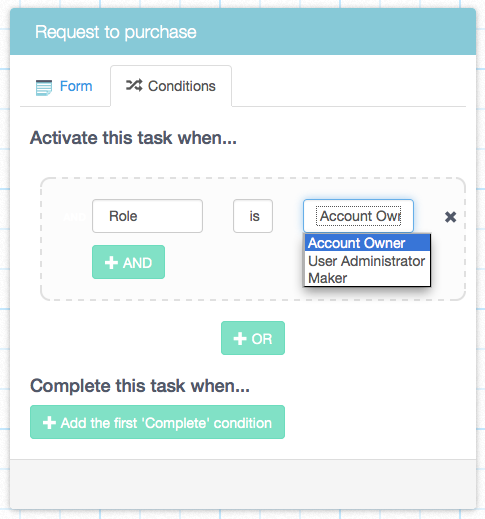Click the plus icon in the OR button
Viewport: 485px width, 519px height.
click(240, 339)
